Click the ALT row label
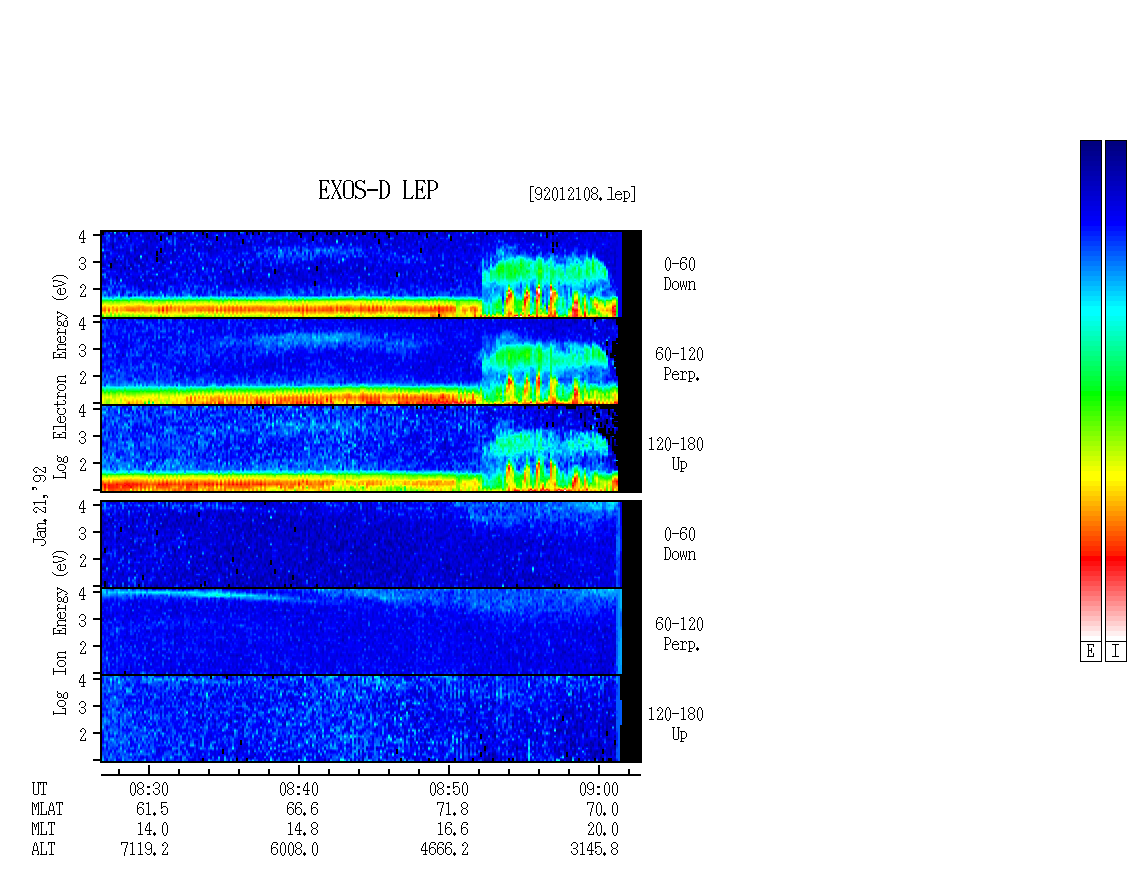This screenshot has height=875, width=1130. [x=43, y=849]
